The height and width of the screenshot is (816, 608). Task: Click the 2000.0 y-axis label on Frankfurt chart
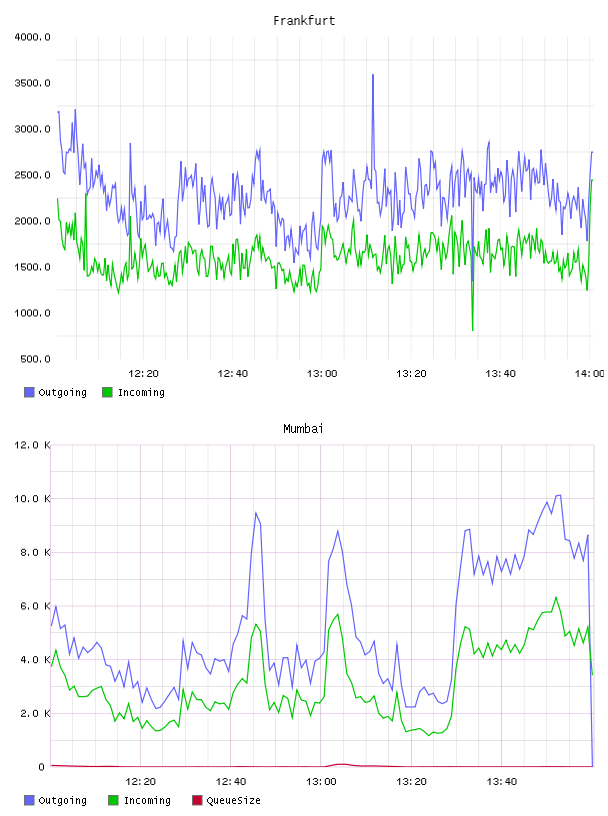32,221
